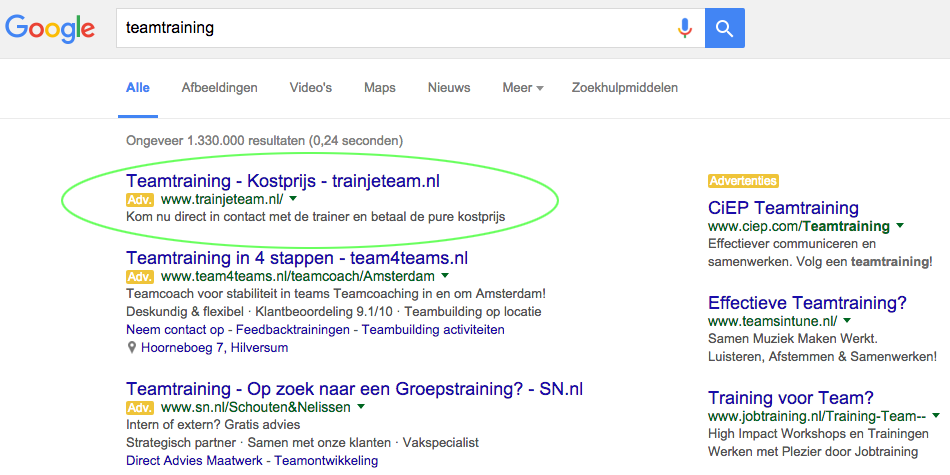The image size is (950, 475).
Task: Click the Samen Muziek Maken Werkt. text
Action: point(792,338)
